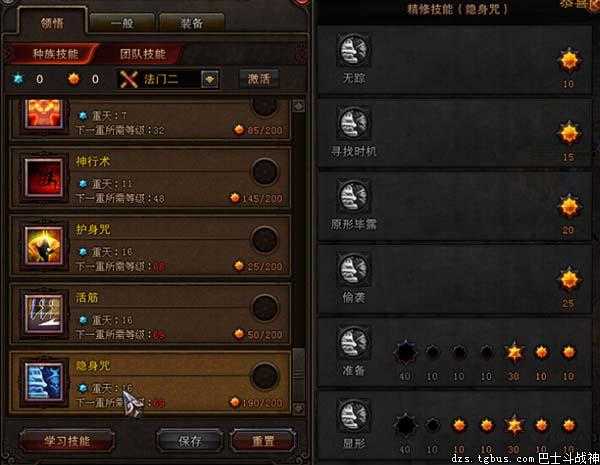The image size is (600, 465).
Task: Switch to the 一般 tab
Action: point(122,24)
